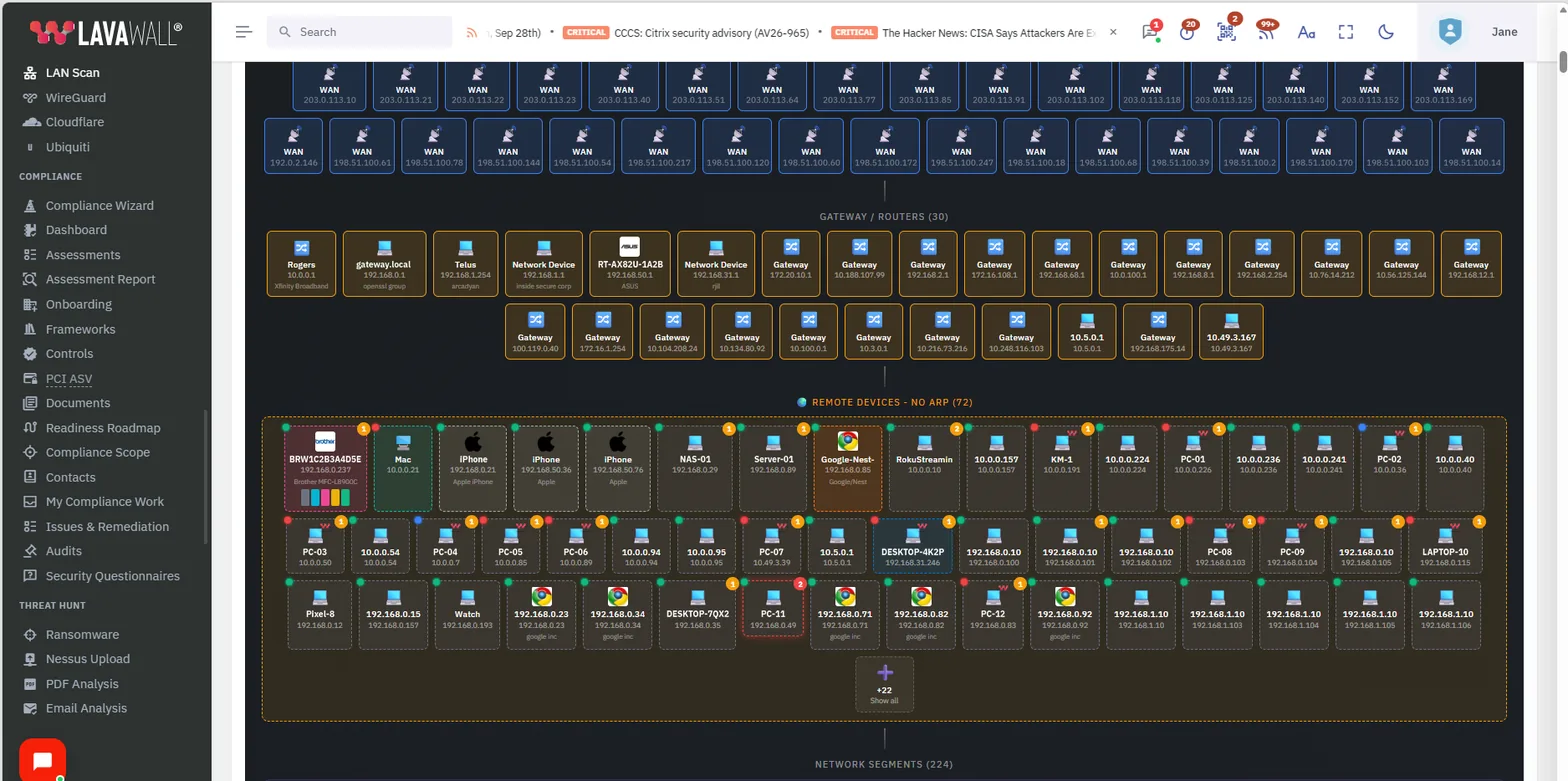Select Ransomware under Threat Hunt
The image size is (1568, 781).
[82, 635]
